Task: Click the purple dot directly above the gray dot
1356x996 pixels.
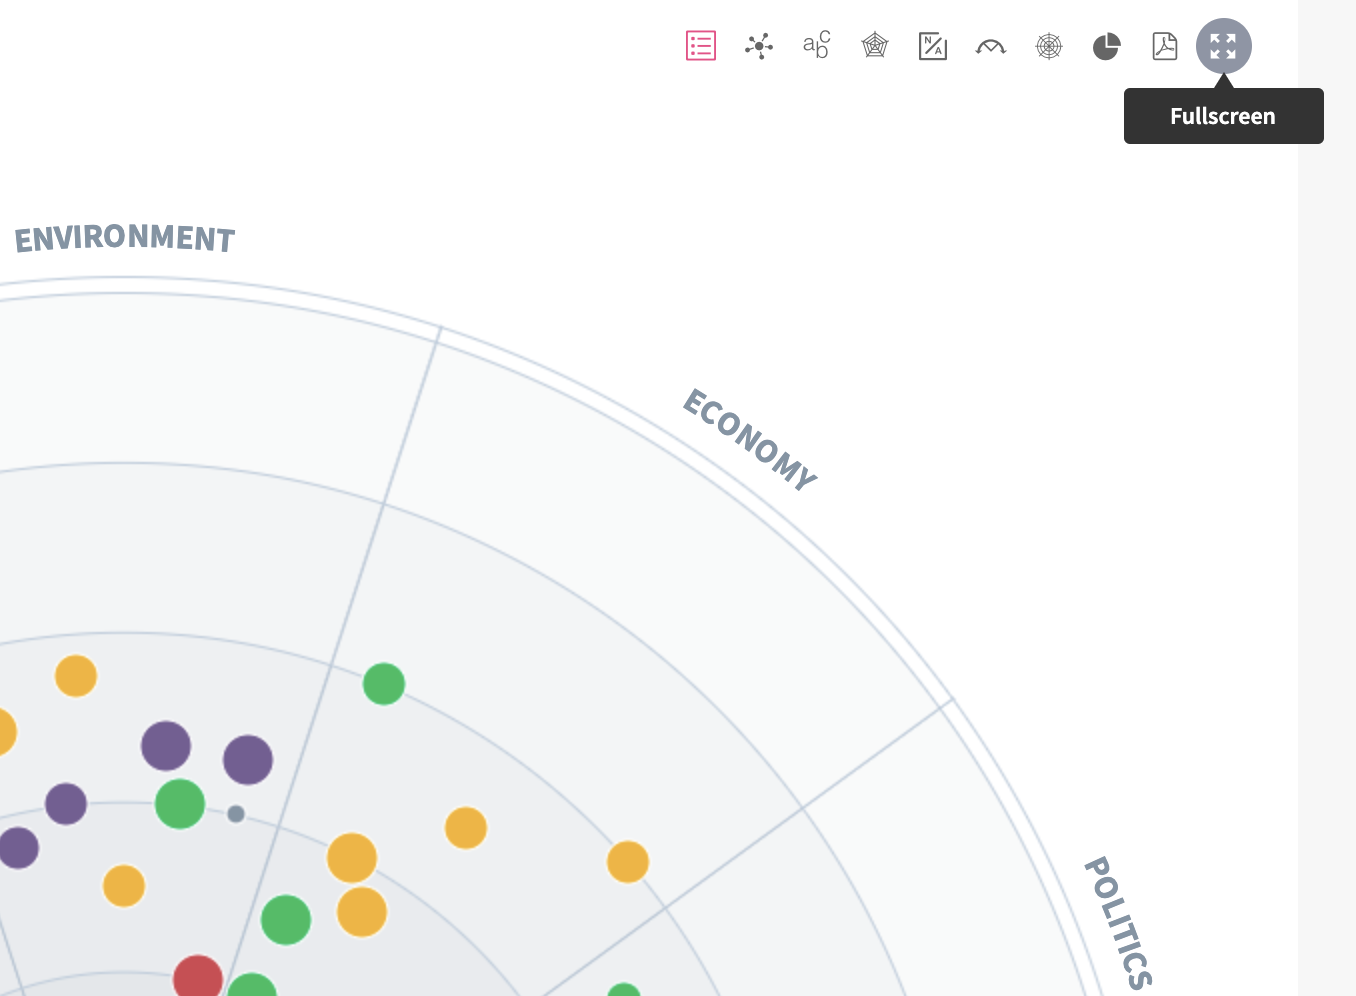Action: point(248,760)
